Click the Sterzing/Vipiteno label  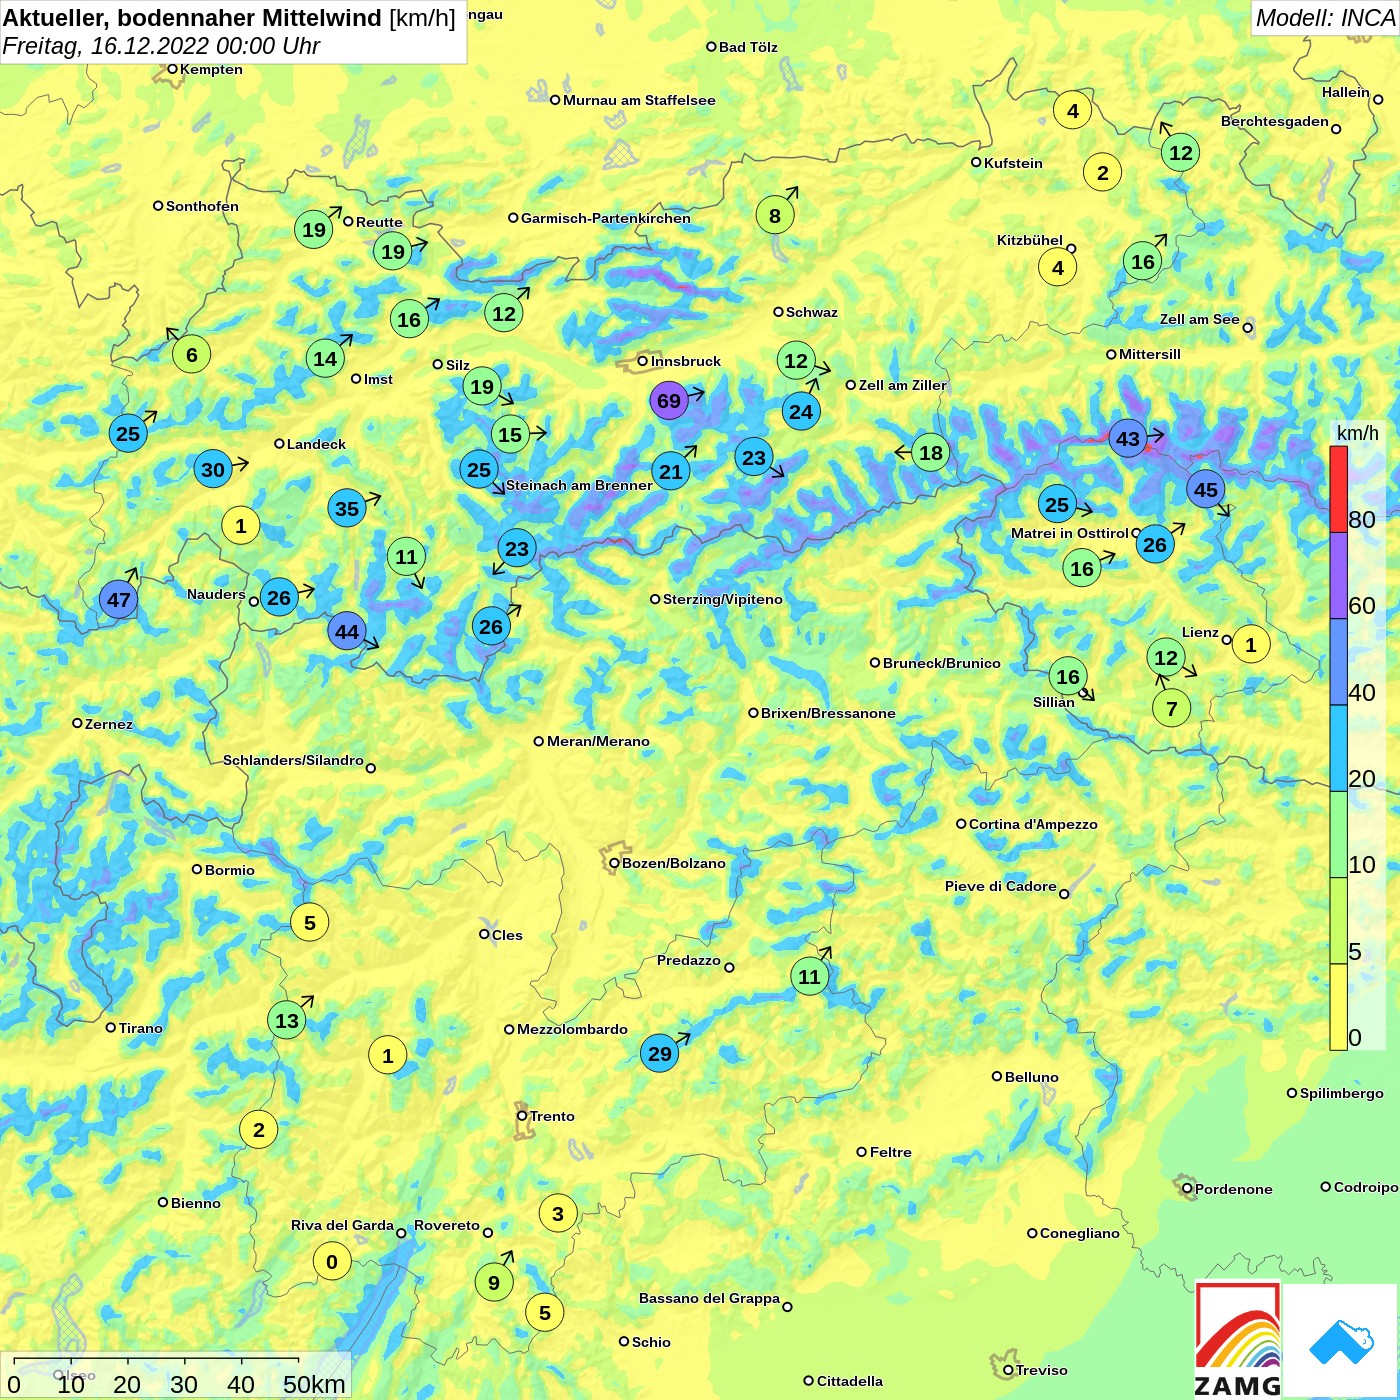tap(723, 599)
